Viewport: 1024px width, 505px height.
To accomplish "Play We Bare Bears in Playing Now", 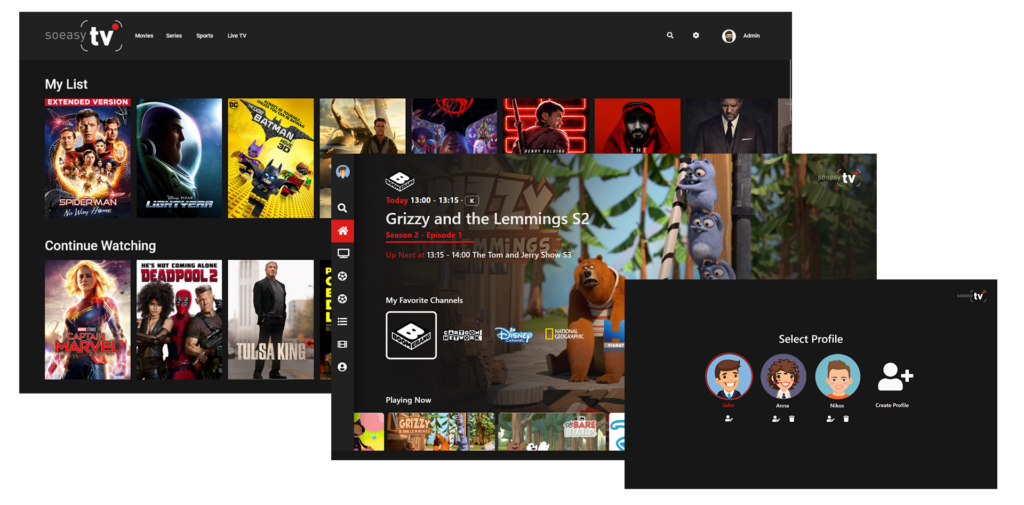I will coord(552,431).
